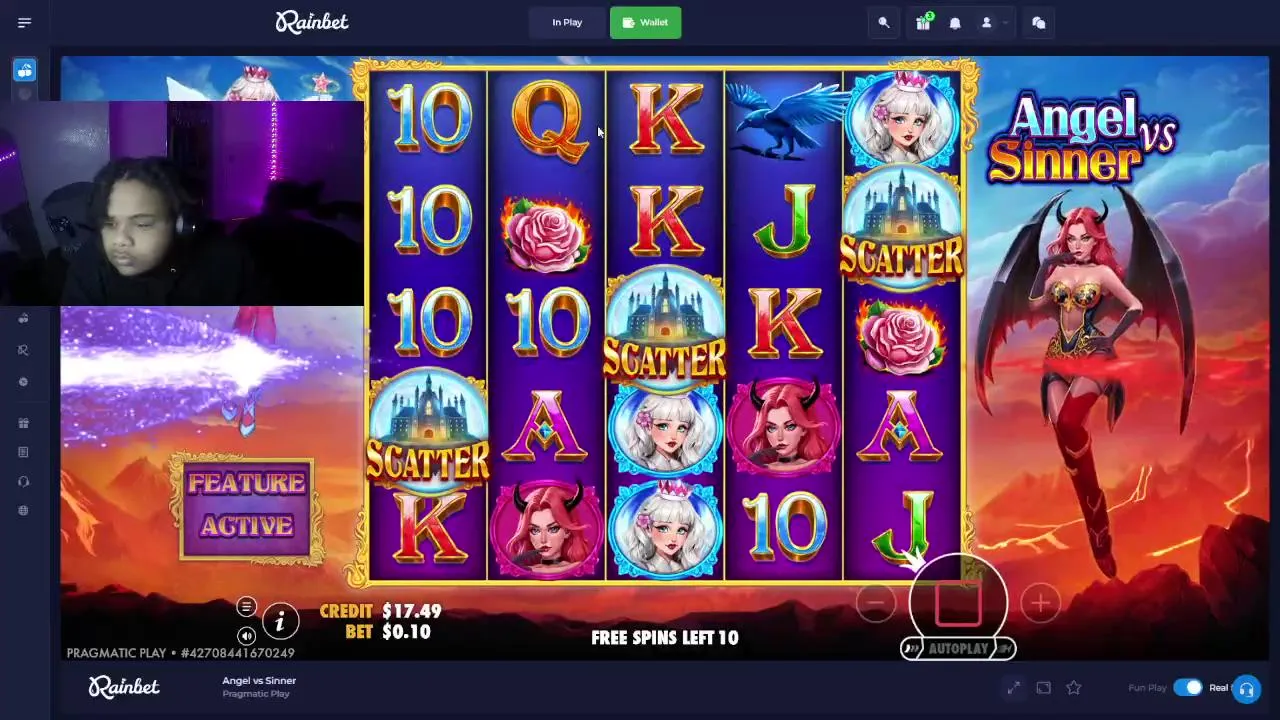Toggle the AUTOPLAY button
The width and height of the screenshot is (1280, 720).
(x=958, y=648)
